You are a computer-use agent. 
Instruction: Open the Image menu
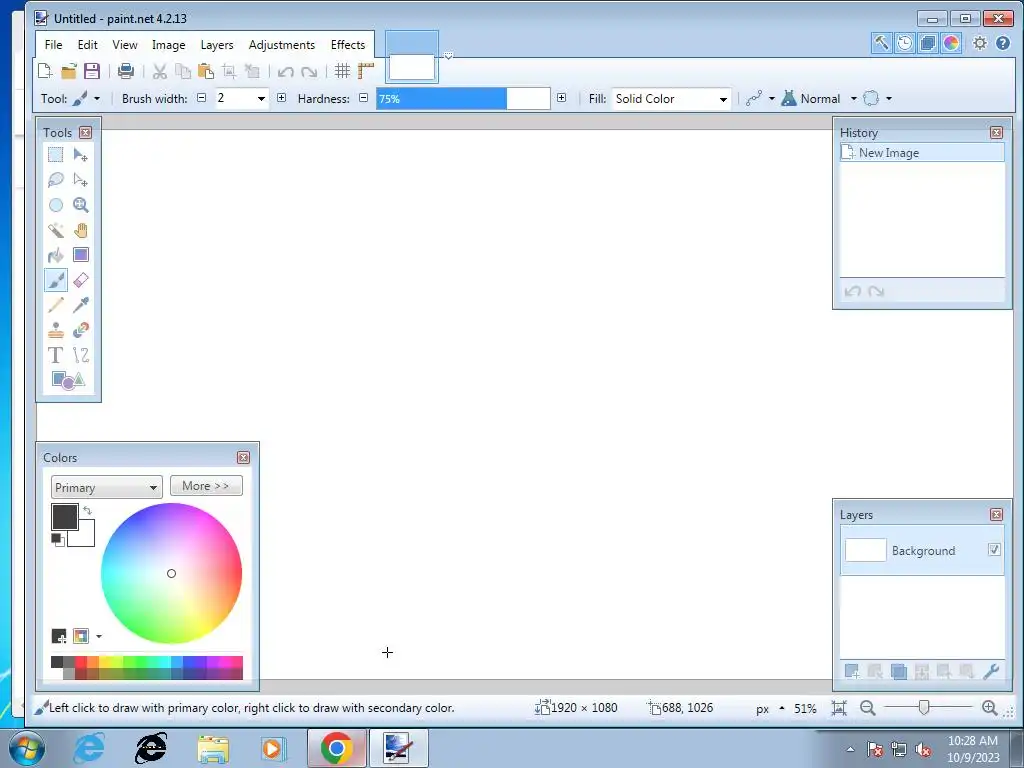[x=168, y=44]
